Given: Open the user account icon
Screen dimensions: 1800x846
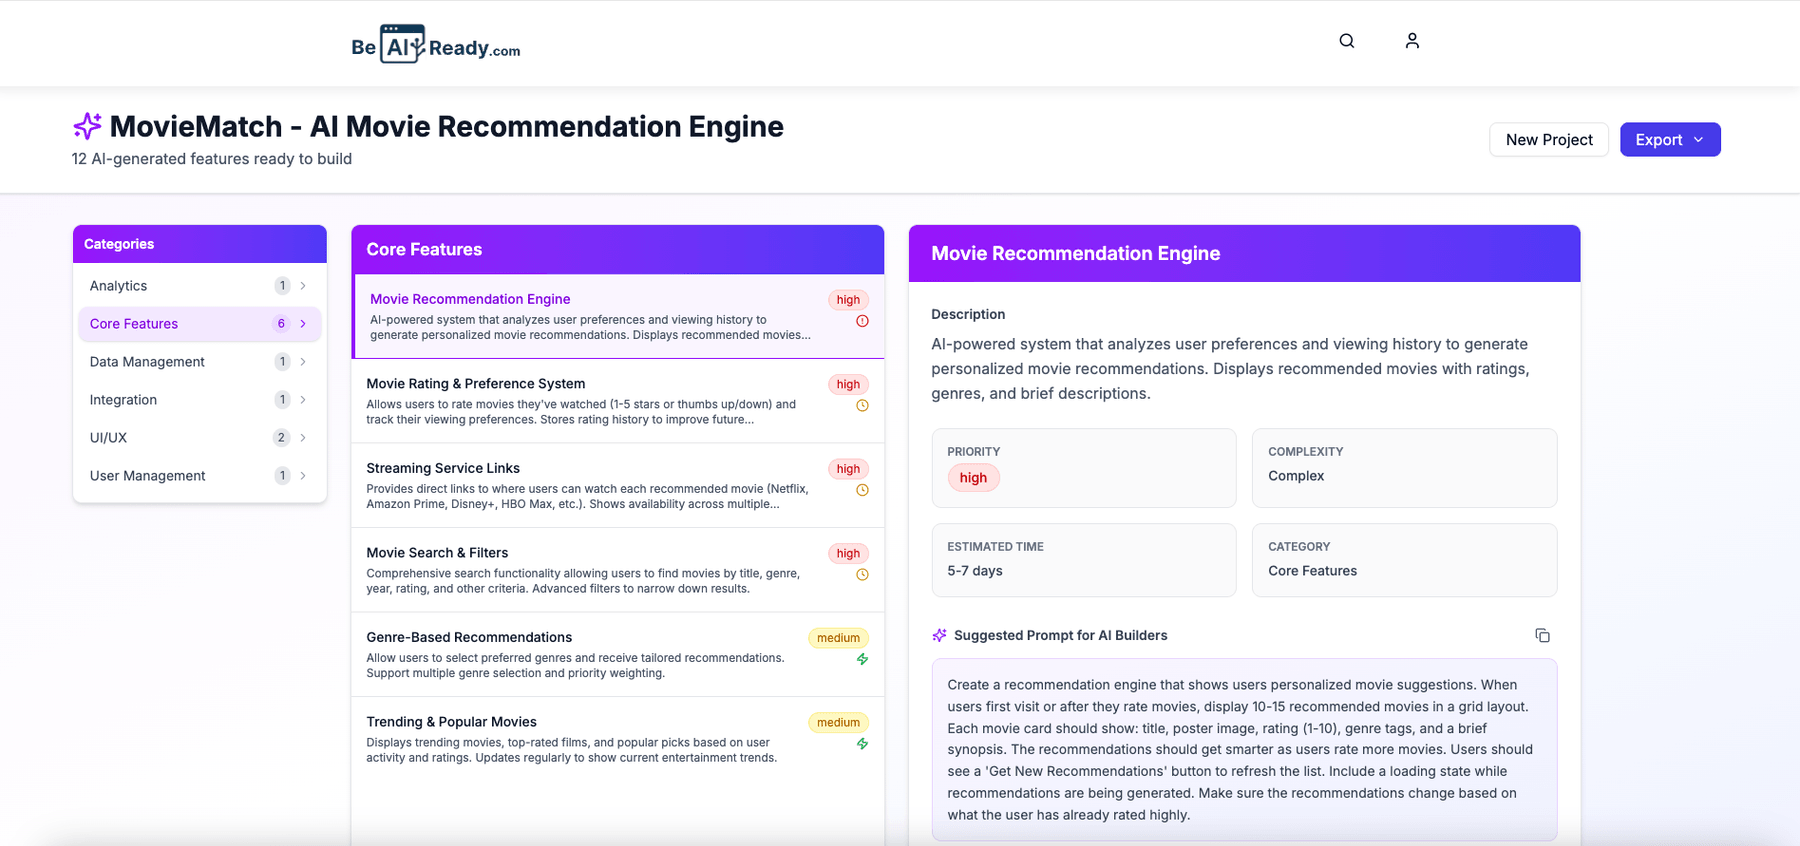Looking at the screenshot, I should tap(1412, 41).
